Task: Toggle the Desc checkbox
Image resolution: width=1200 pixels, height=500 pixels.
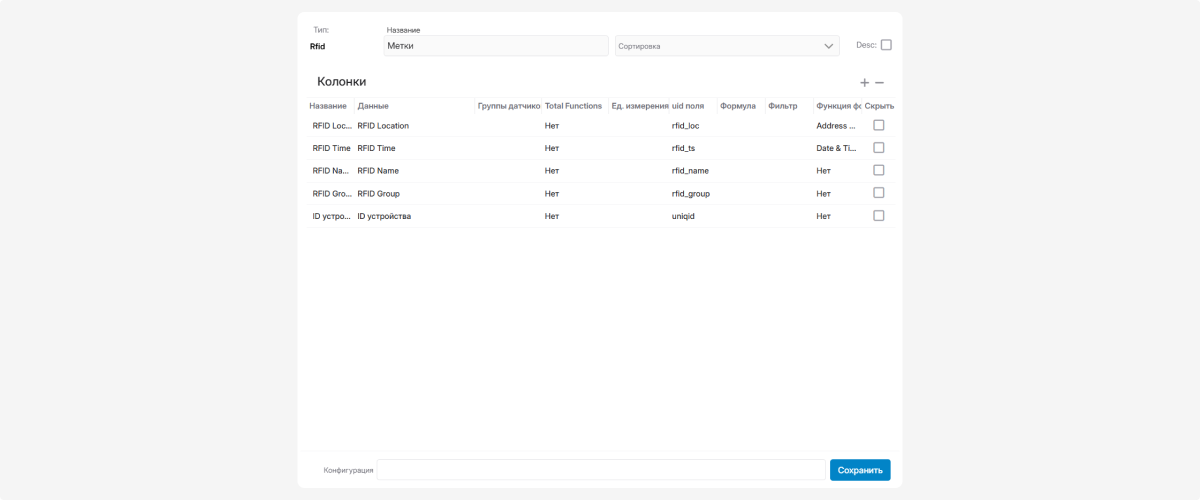Action: (x=886, y=45)
